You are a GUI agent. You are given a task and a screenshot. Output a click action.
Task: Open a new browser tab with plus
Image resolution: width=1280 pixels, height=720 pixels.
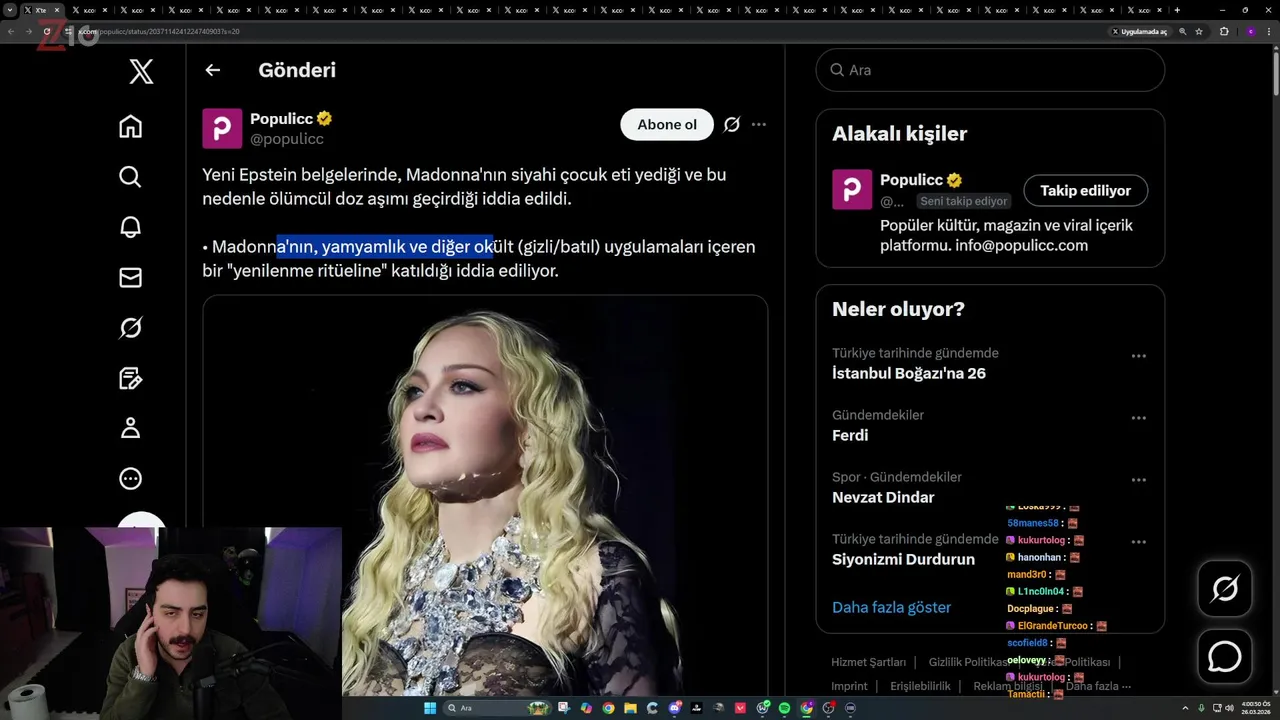point(1177,10)
